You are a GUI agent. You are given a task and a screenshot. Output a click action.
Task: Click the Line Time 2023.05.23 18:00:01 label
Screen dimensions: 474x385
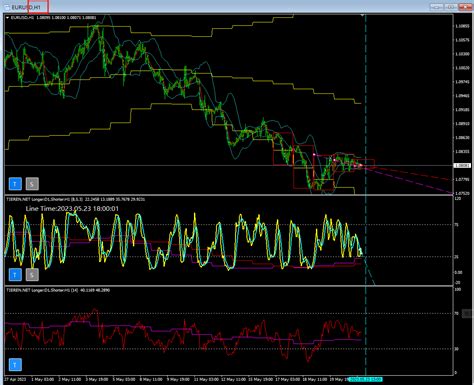click(x=72, y=209)
